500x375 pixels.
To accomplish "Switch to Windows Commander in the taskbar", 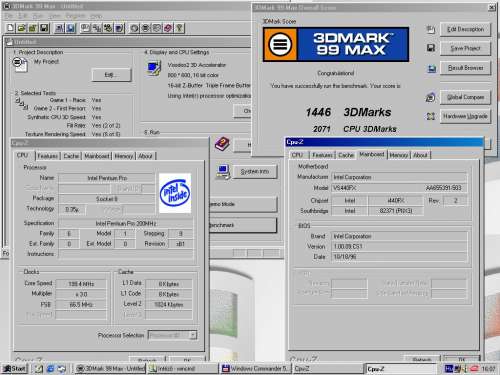I will point(255,368).
